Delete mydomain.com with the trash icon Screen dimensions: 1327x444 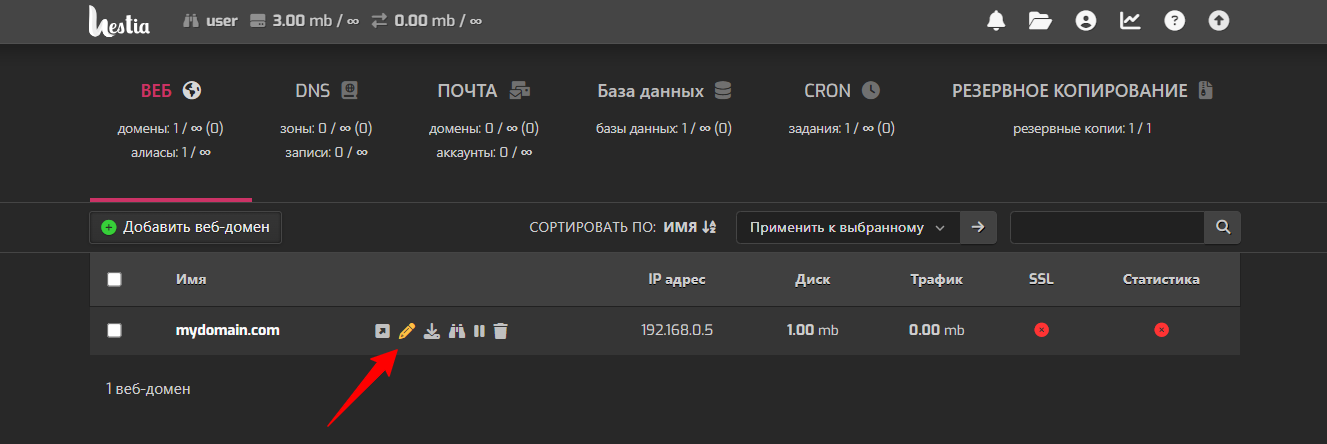(x=501, y=331)
